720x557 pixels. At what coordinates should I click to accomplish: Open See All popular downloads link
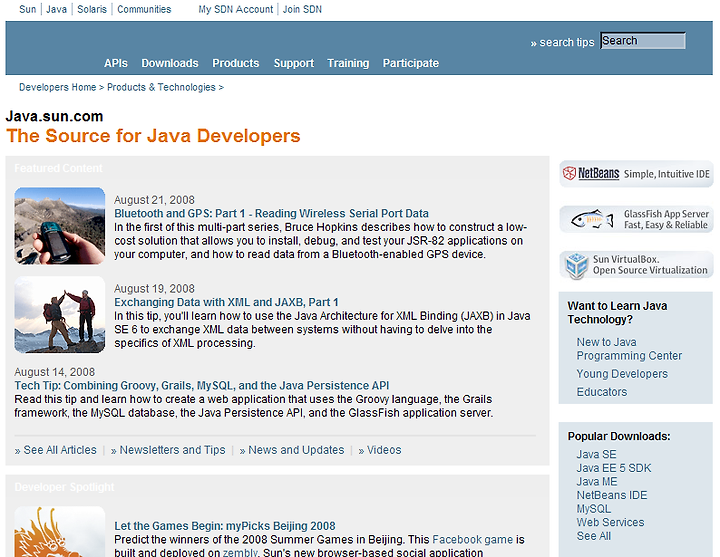point(594,536)
